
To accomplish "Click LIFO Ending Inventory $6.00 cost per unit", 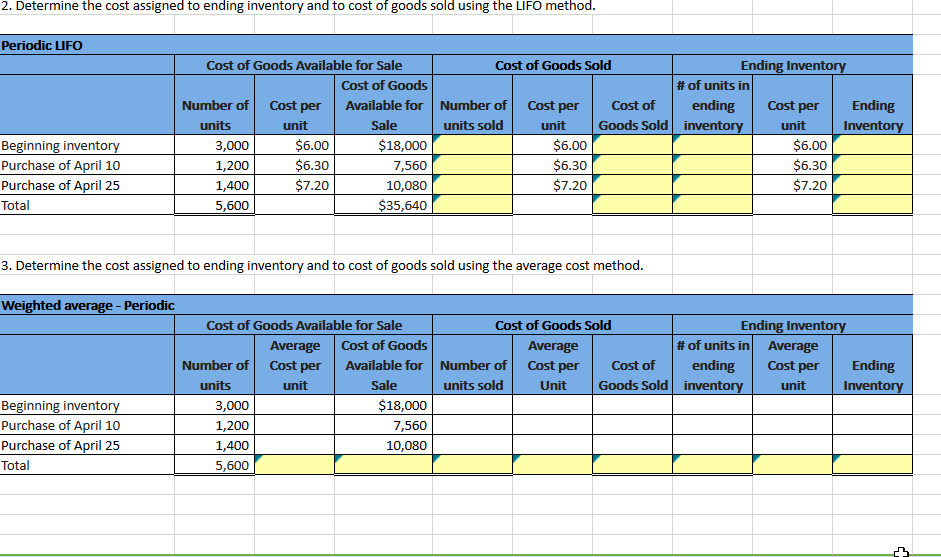I will point(793,145).
